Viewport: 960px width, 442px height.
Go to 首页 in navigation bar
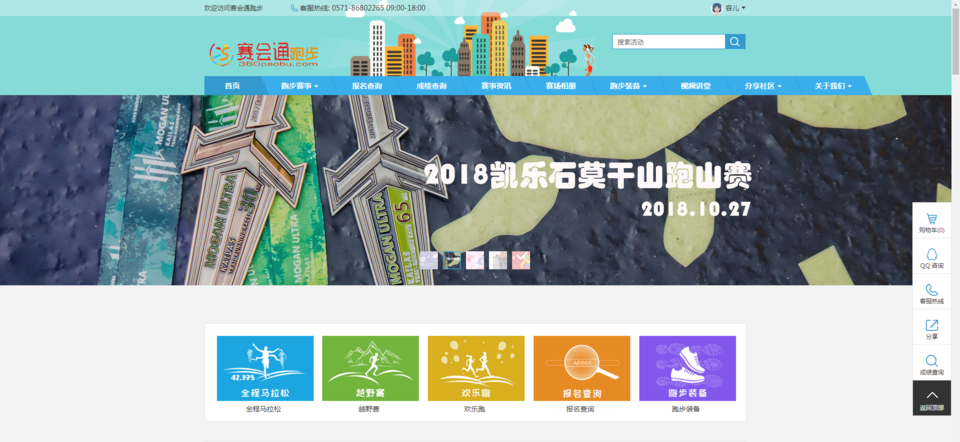(x=232, y=86)
